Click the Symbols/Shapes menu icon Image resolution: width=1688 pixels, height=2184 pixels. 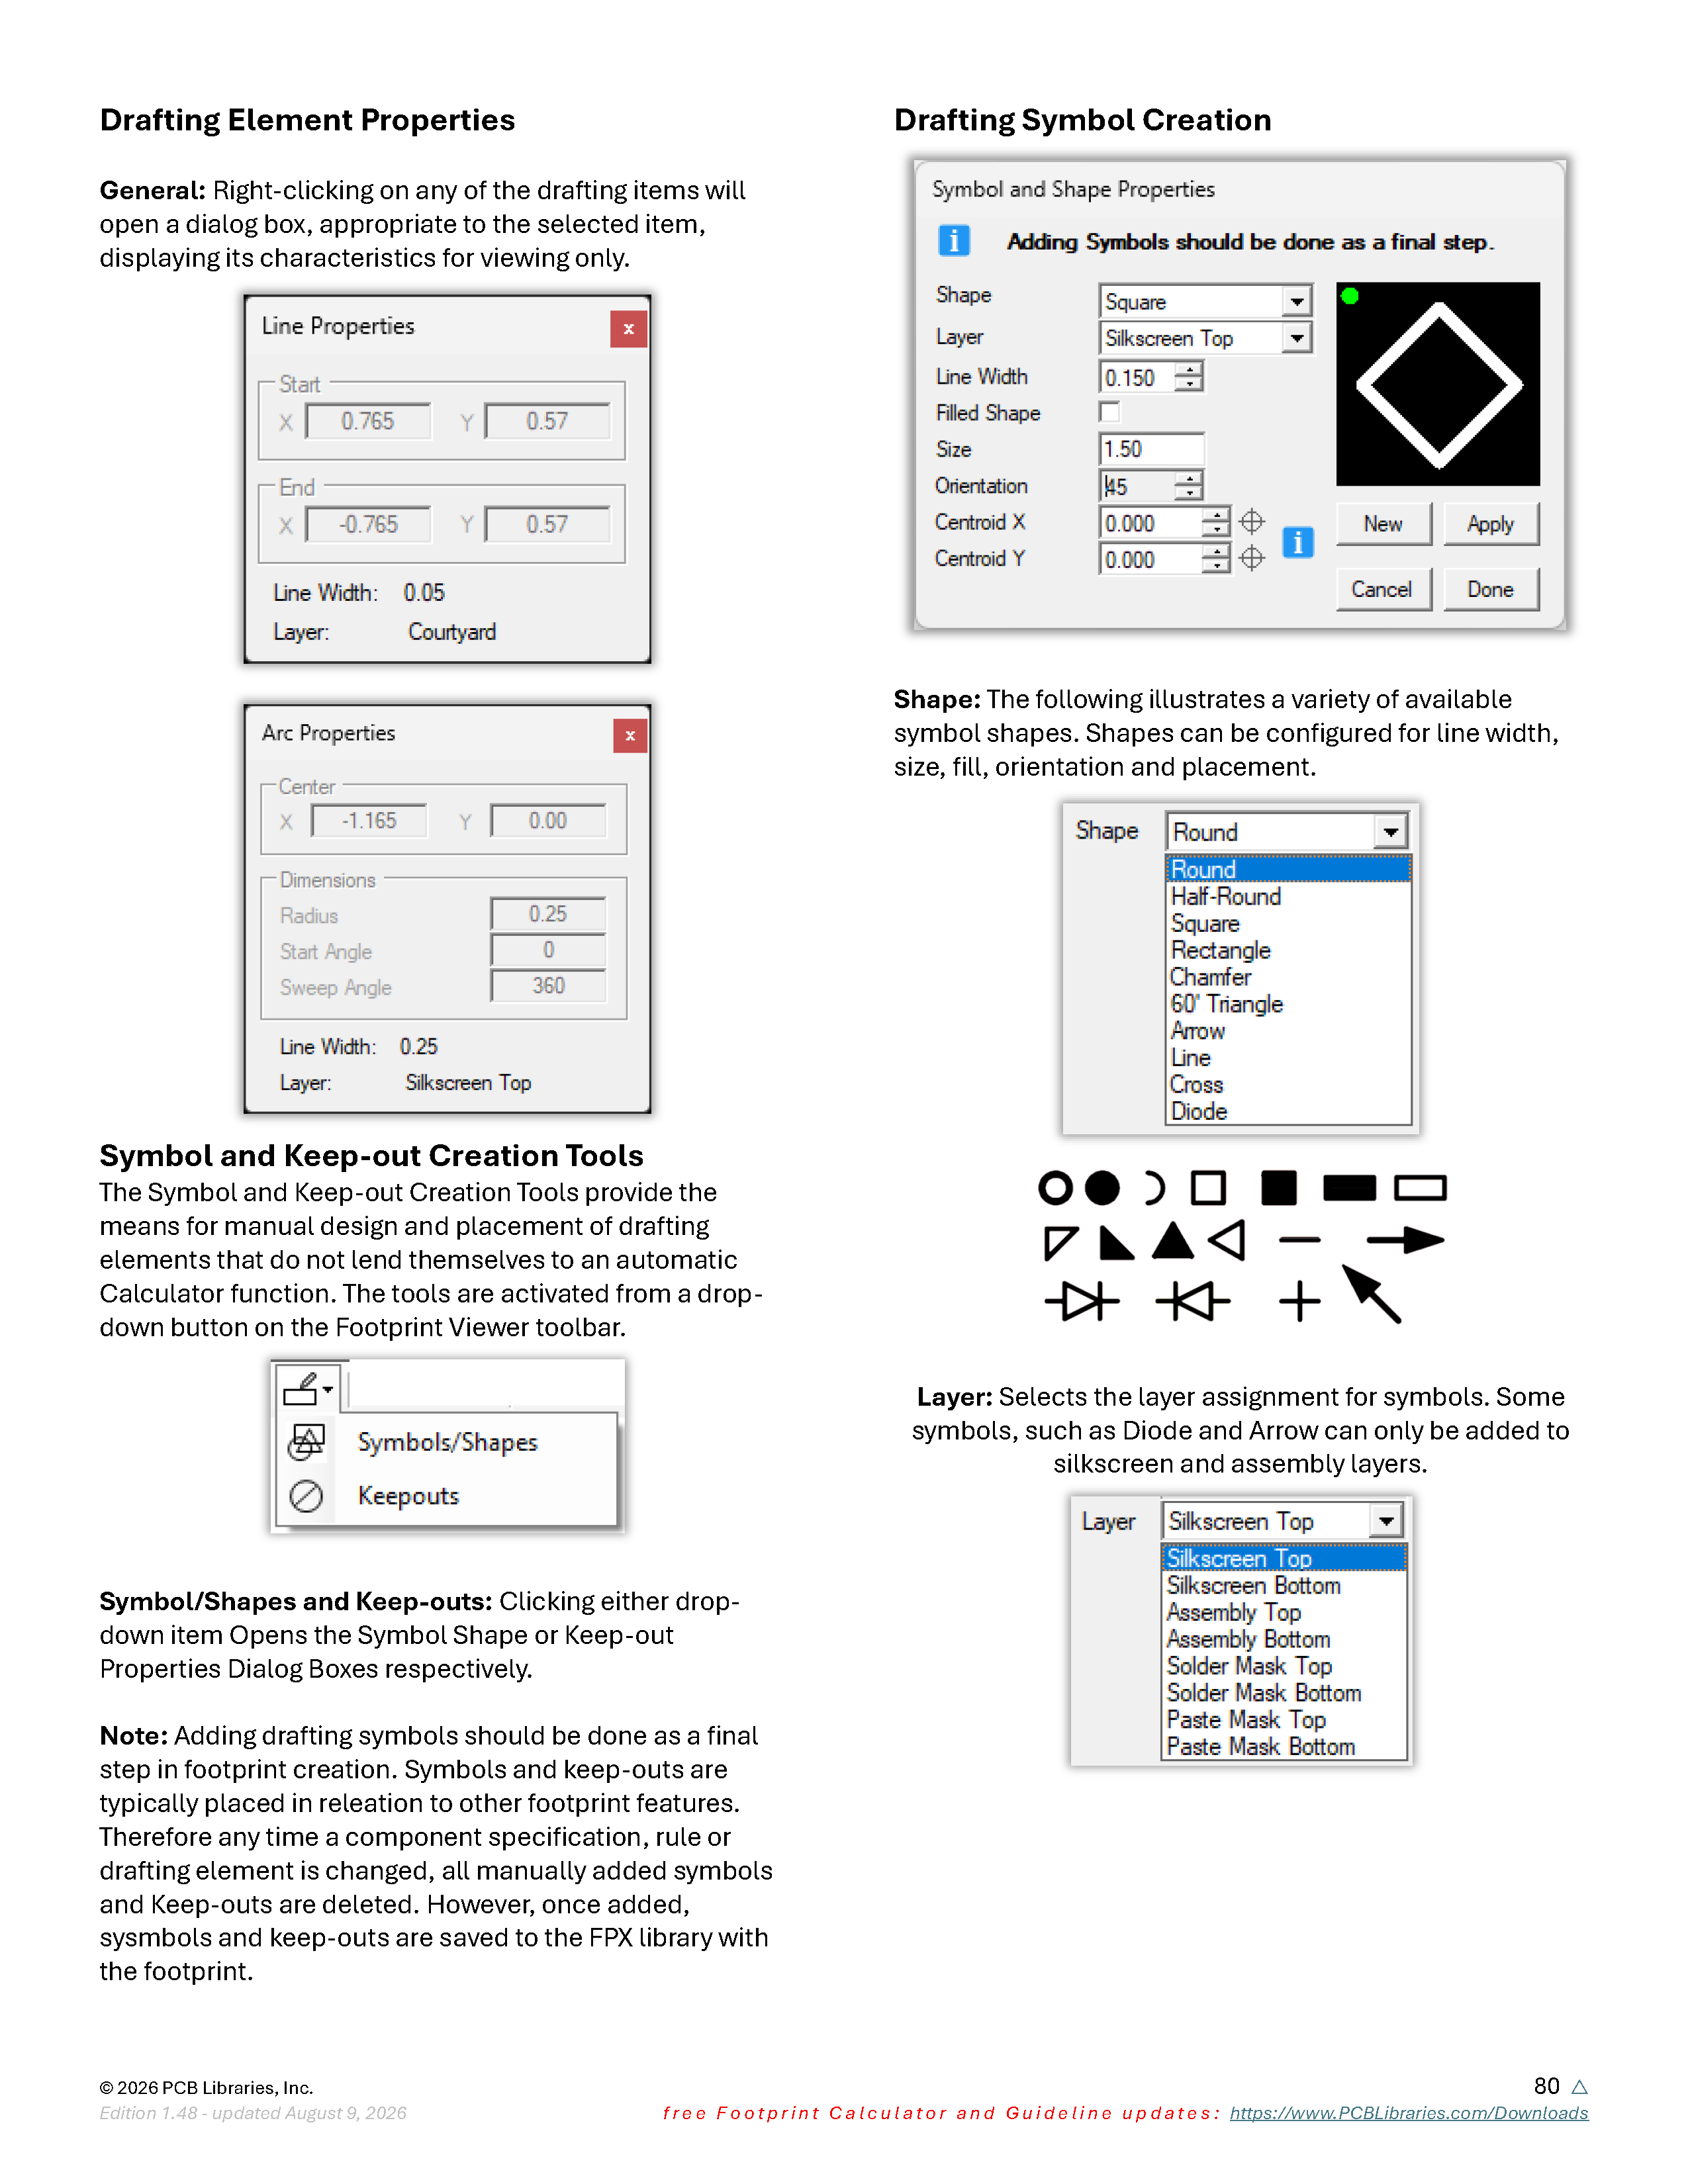coord(307,1442)
